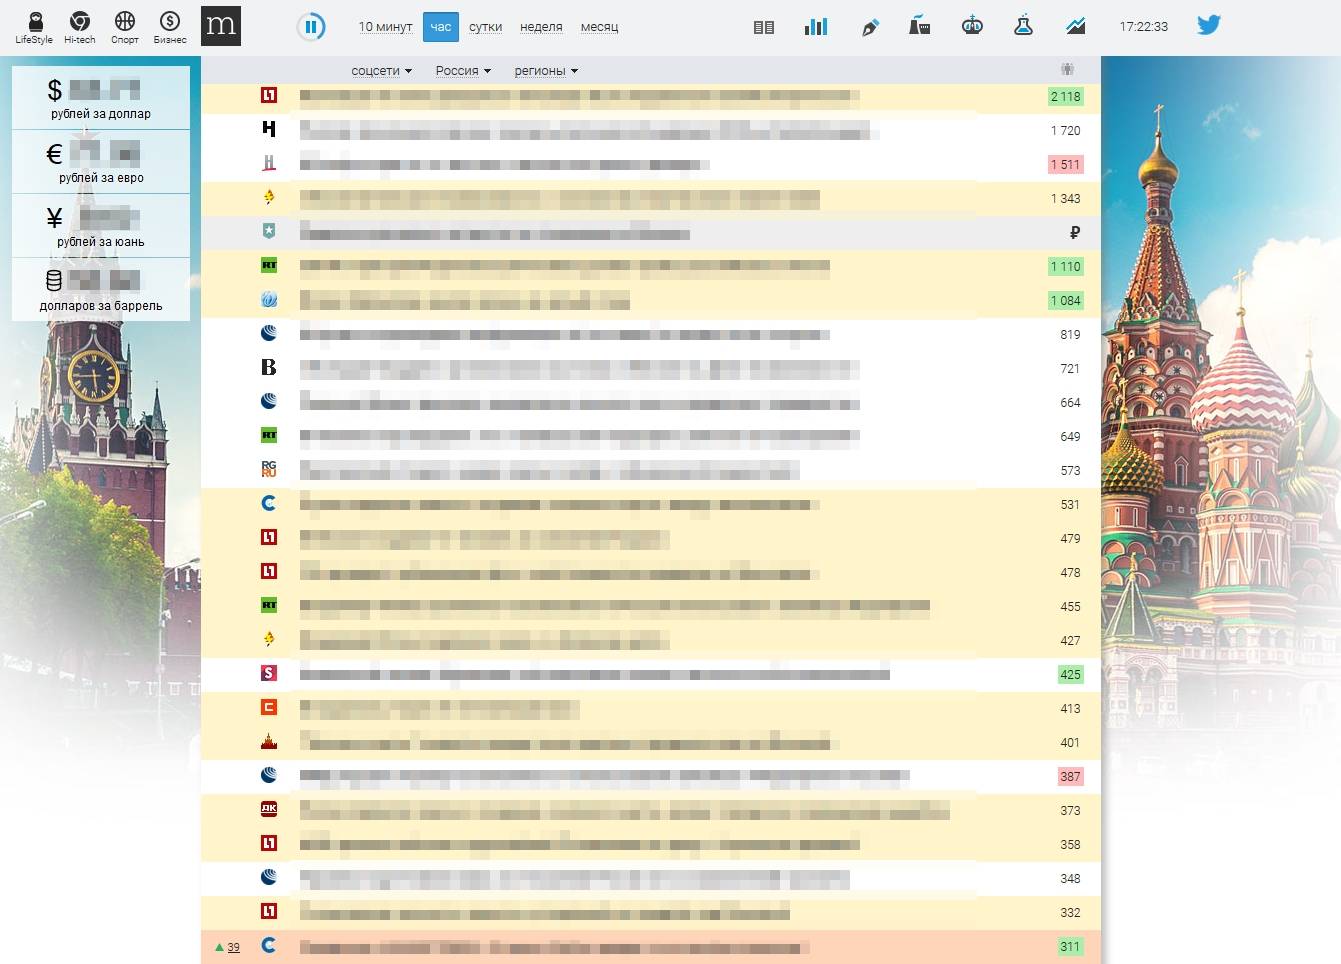Click the 'm' home logo
Image resolution: width=1341 pixels, height=964 pixels.
pos(221,27)
